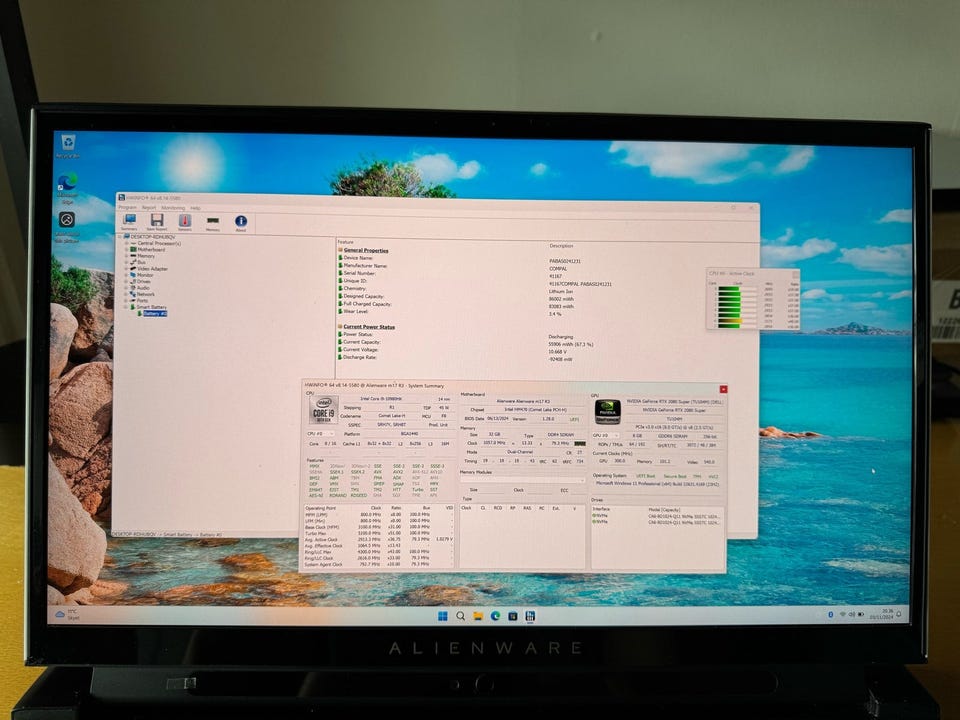The width and height of the screenshot is (960, 720).
Task: Open the Help menu
Action: tap(195, 208)
